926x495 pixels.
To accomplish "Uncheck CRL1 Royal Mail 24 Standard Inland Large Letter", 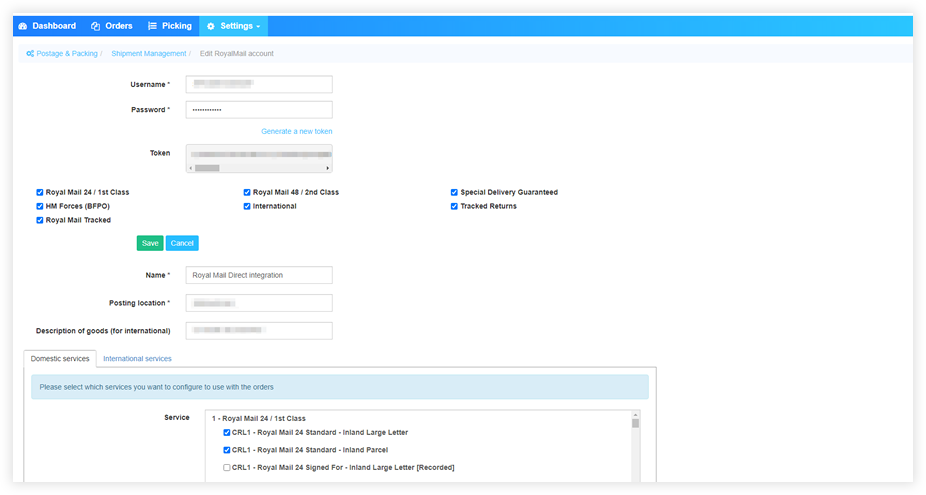I will (x=227, y=433).
